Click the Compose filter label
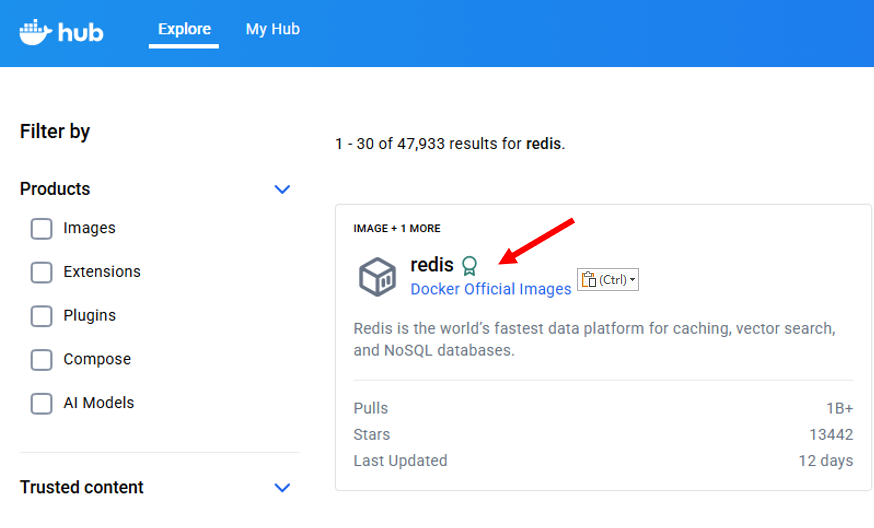This screenshot has width=874, height=528. (x=97, y=359)
